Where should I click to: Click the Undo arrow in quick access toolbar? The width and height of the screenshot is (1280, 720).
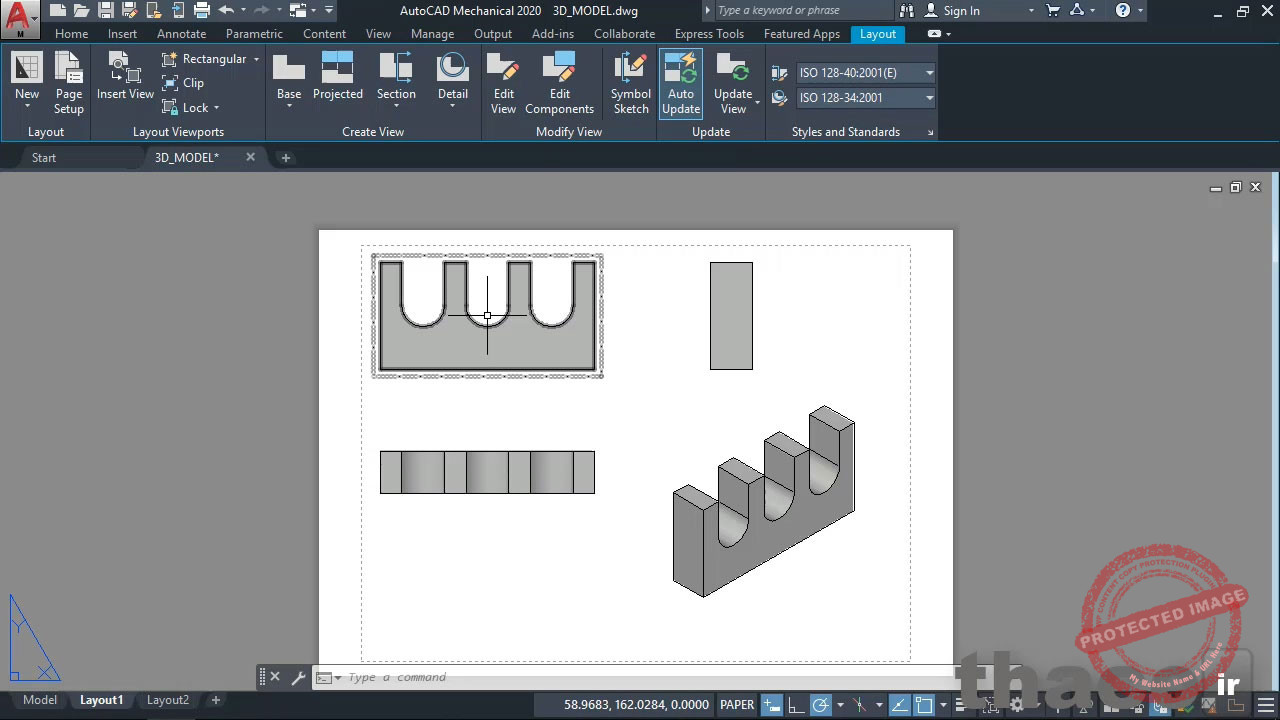[226, 11]
